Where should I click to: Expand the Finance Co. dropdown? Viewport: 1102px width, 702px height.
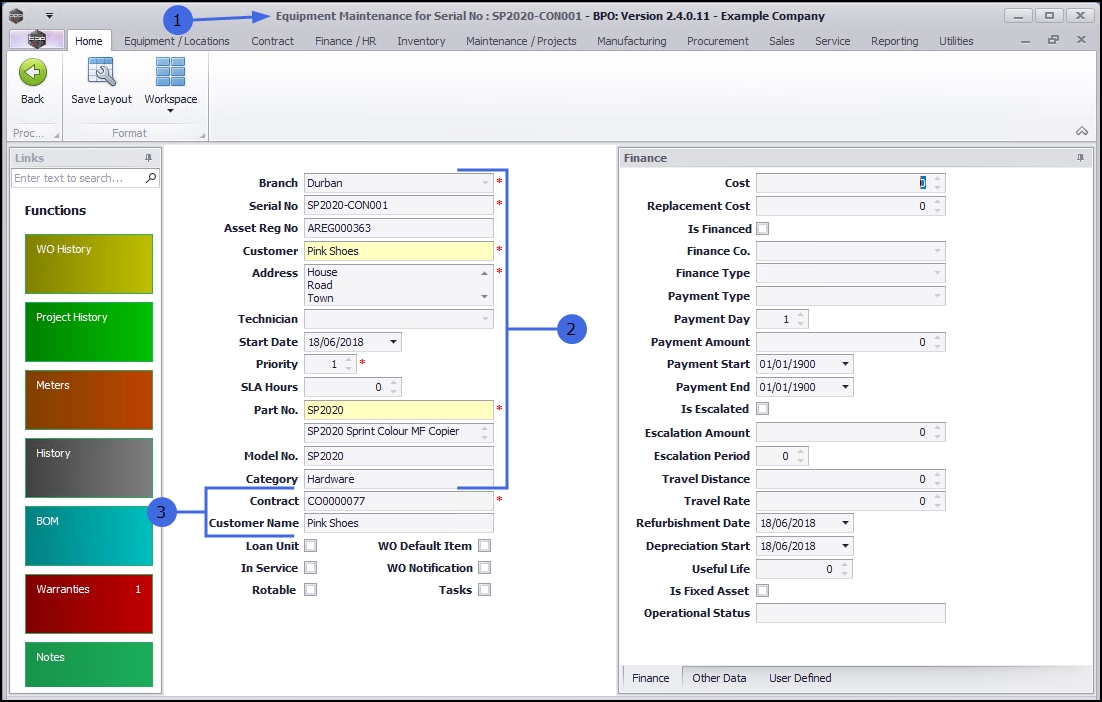[x=937, y=251]
